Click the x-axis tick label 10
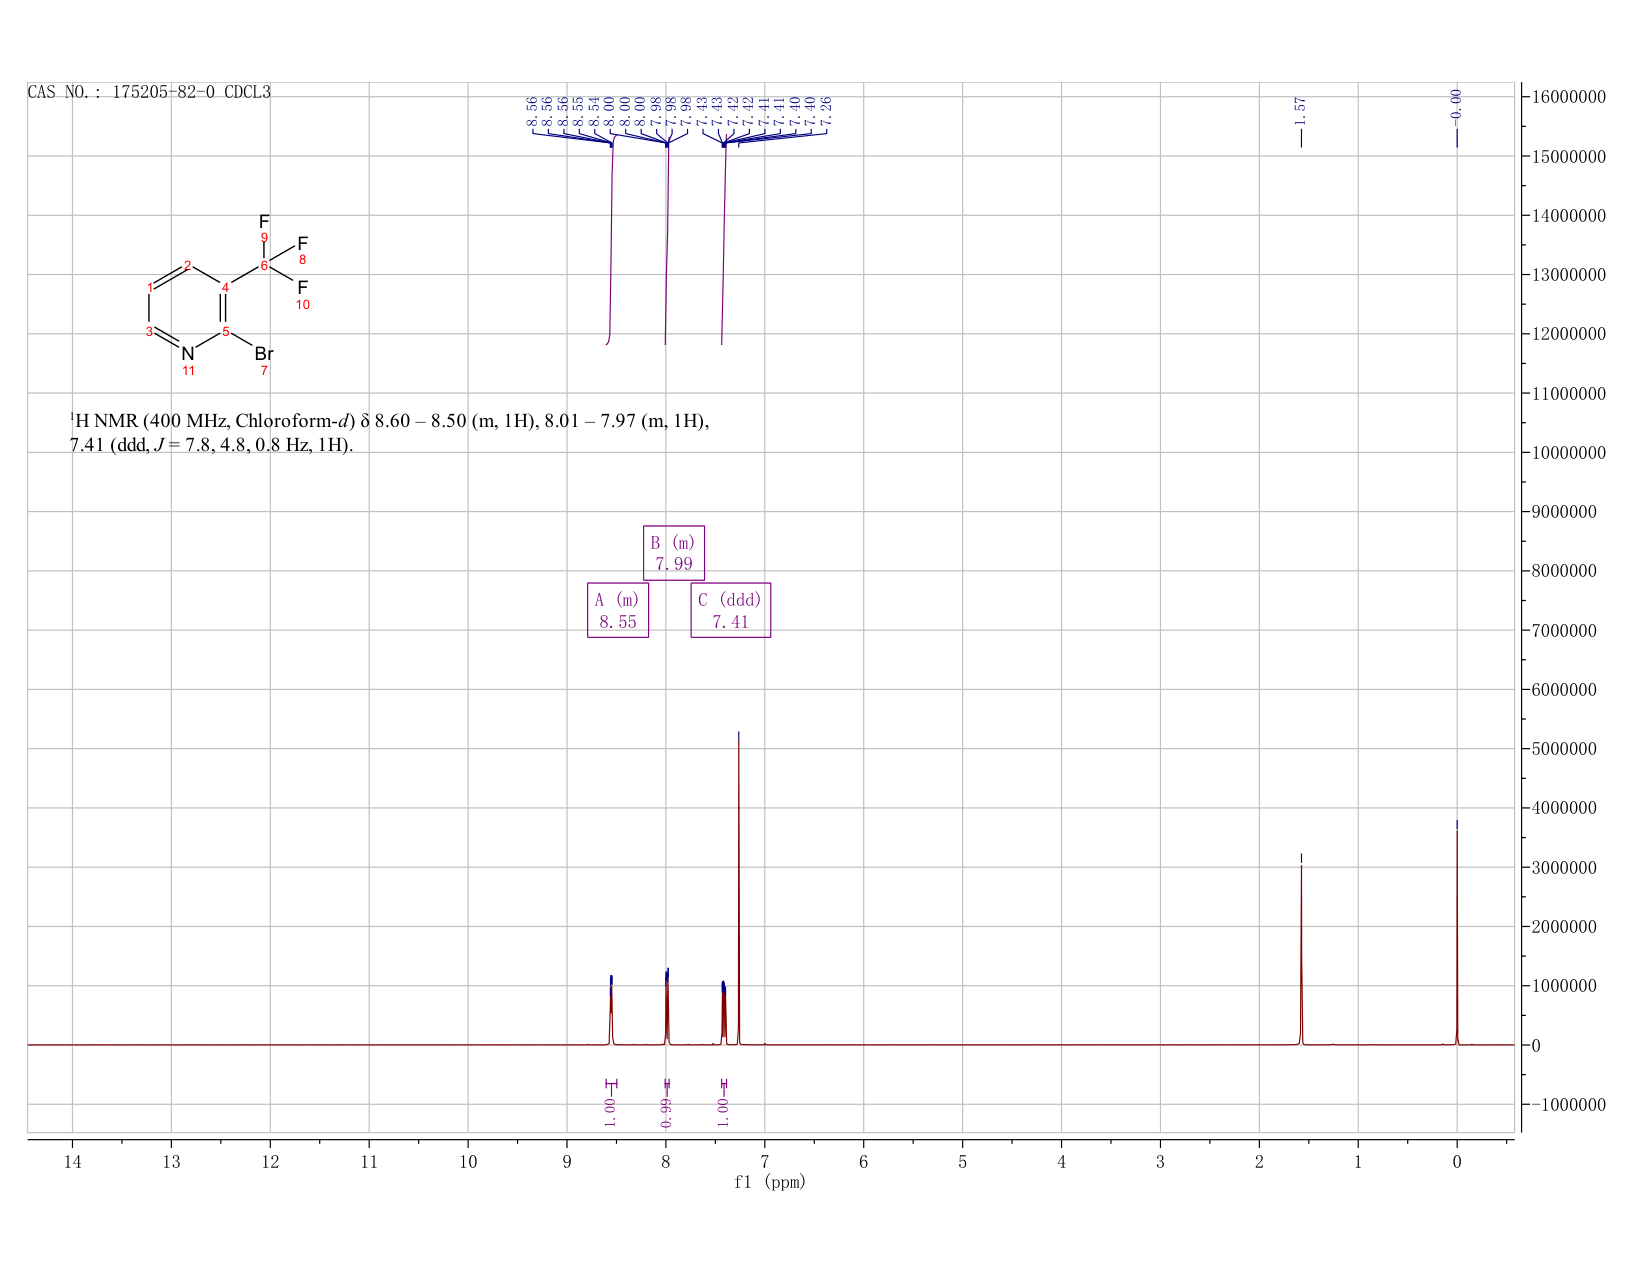1650x1275 pixels. (468, 1161)
